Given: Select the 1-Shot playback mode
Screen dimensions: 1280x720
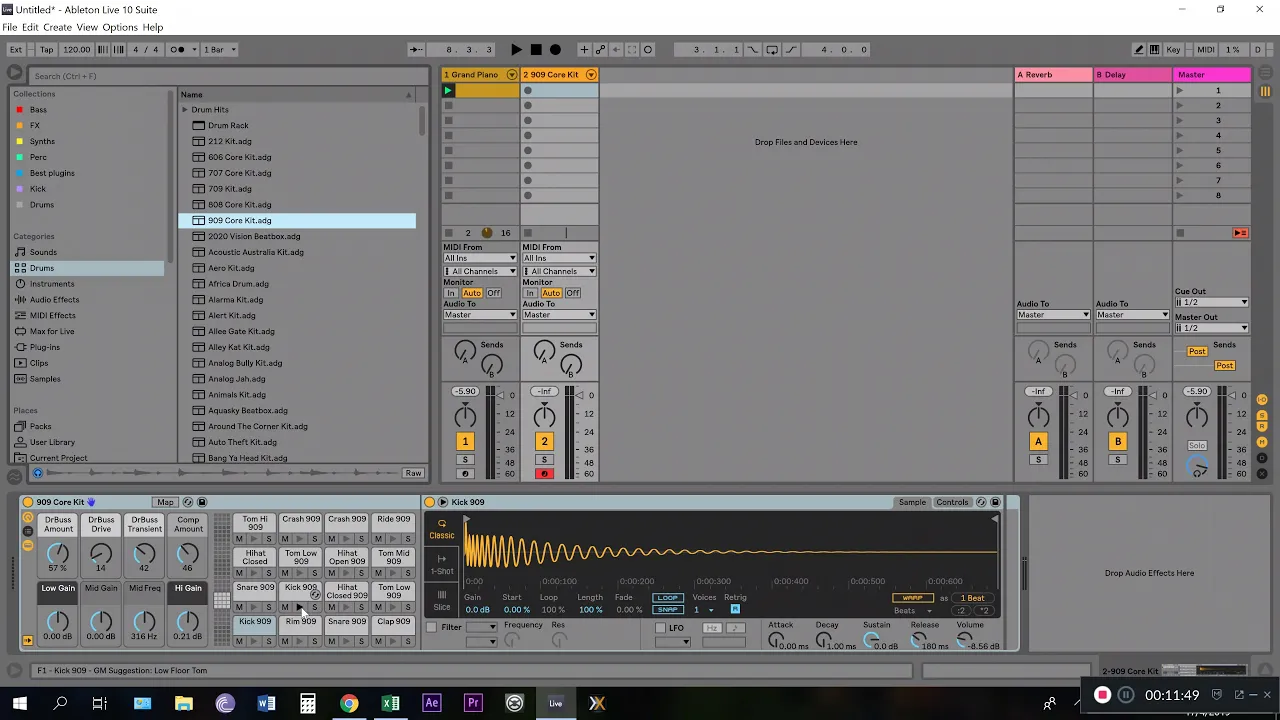Looking at the screenshot, I should [442, 565].
